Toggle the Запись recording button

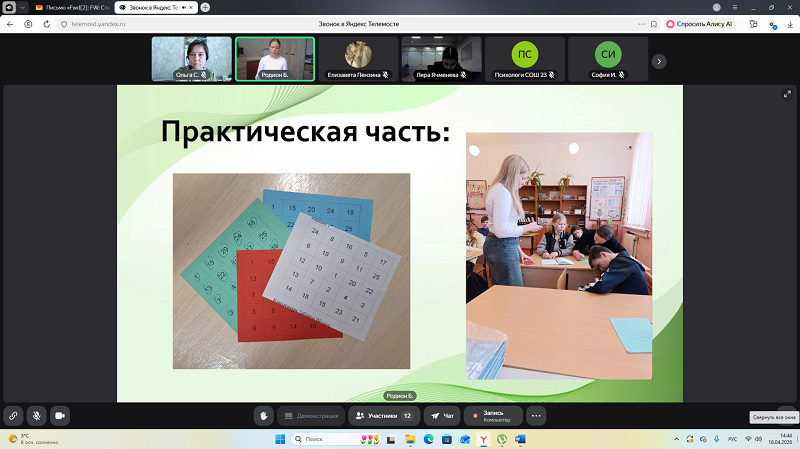[493, 416]
